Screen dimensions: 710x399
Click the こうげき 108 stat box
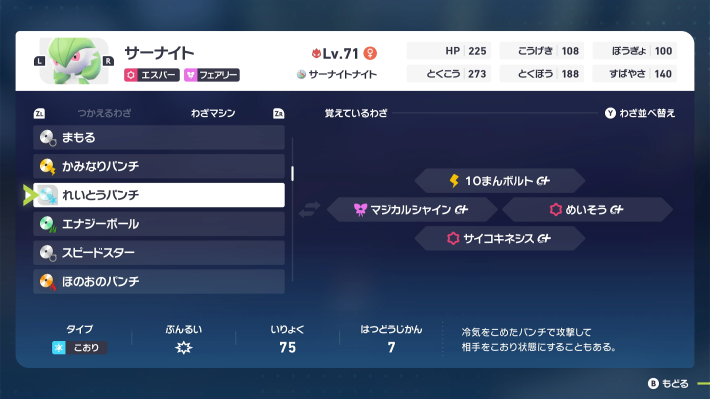pos(542,51)
